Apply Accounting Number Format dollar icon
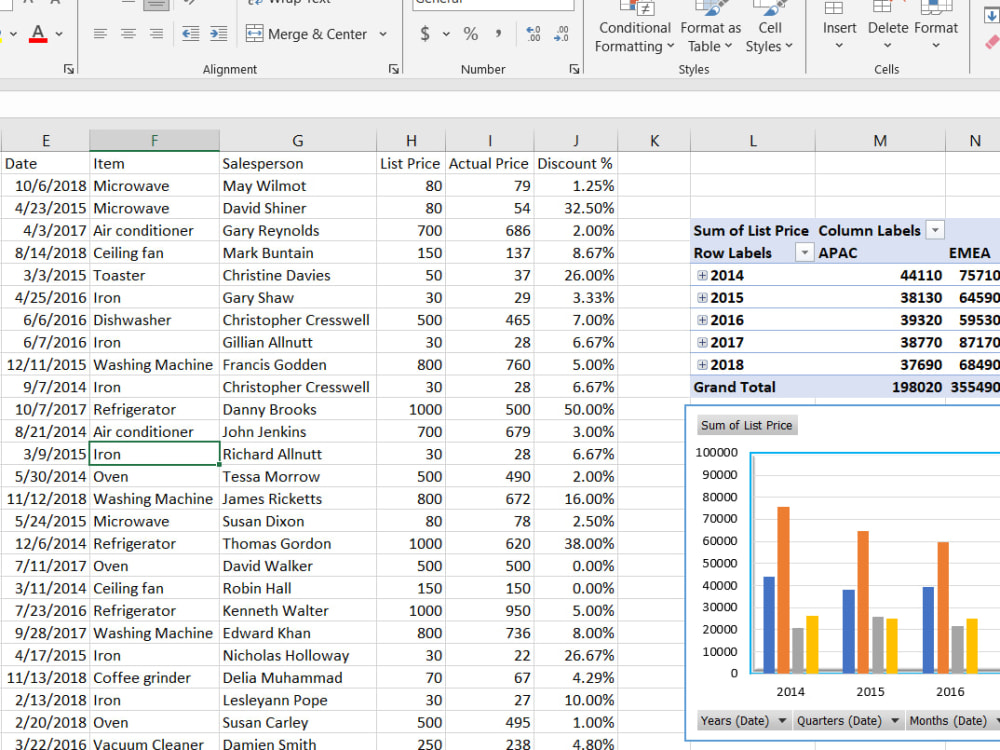 click(425, 34)
